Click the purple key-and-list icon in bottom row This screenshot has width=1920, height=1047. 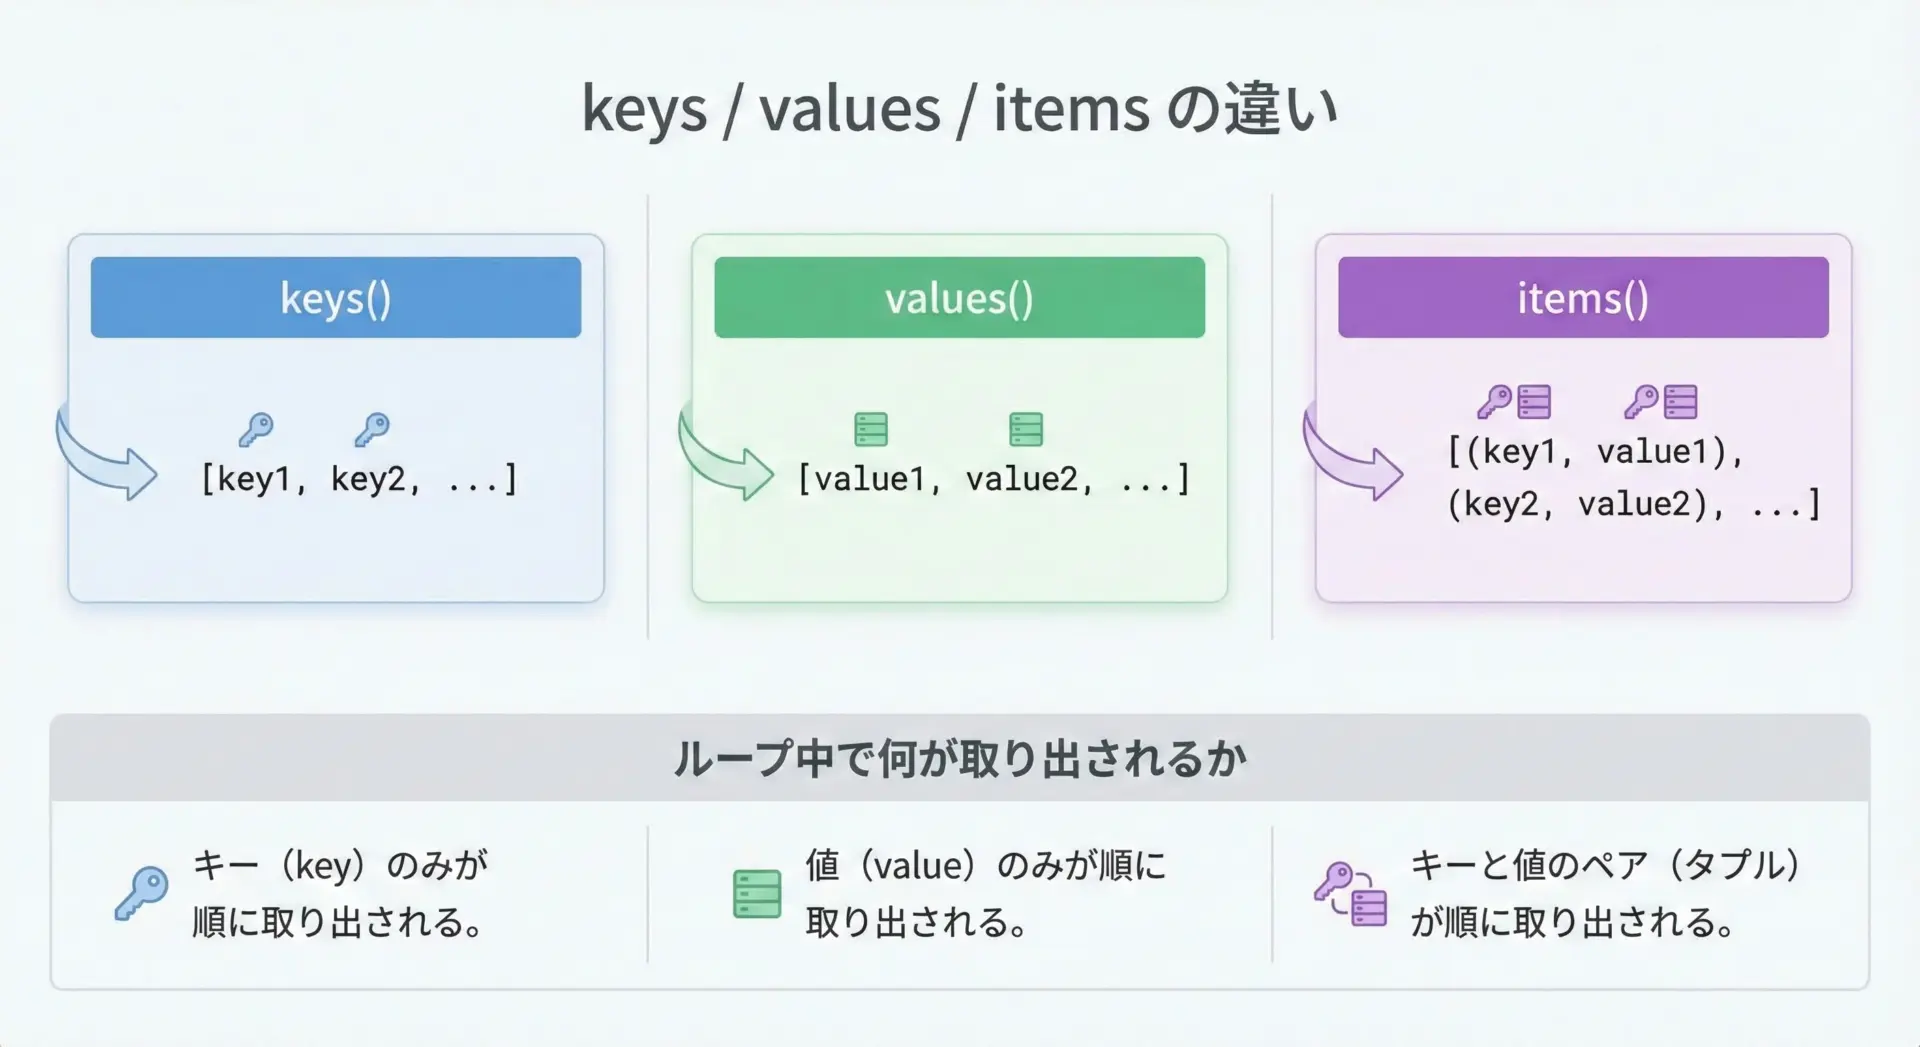[1351, 894]
